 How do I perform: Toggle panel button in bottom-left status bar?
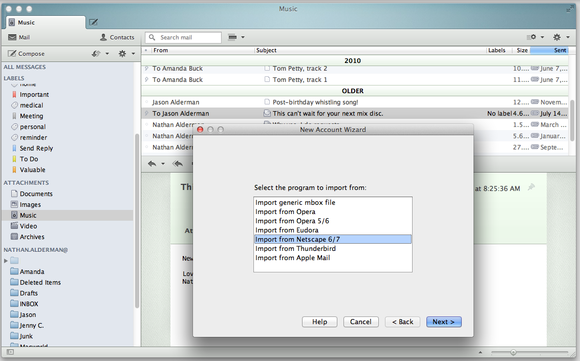click(x=10, y=352)
